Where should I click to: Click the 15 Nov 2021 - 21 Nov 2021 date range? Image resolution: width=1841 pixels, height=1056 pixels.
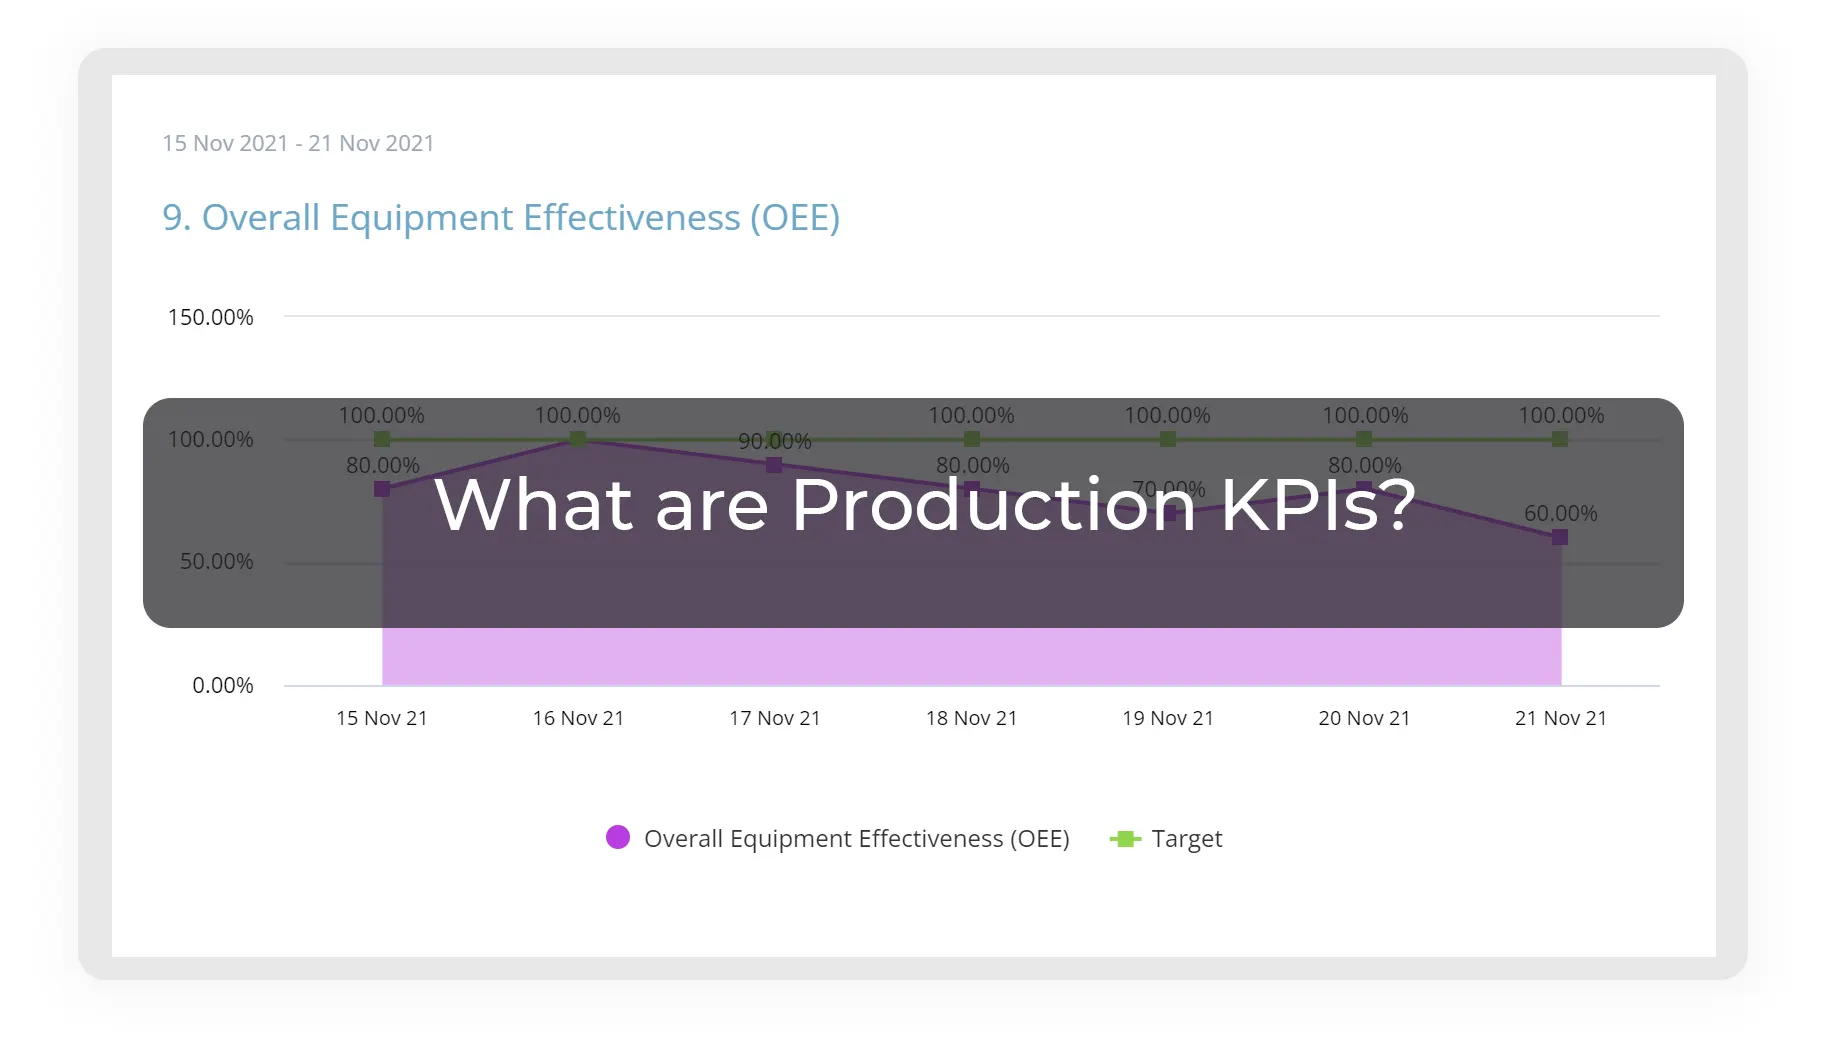coord(298,143)
